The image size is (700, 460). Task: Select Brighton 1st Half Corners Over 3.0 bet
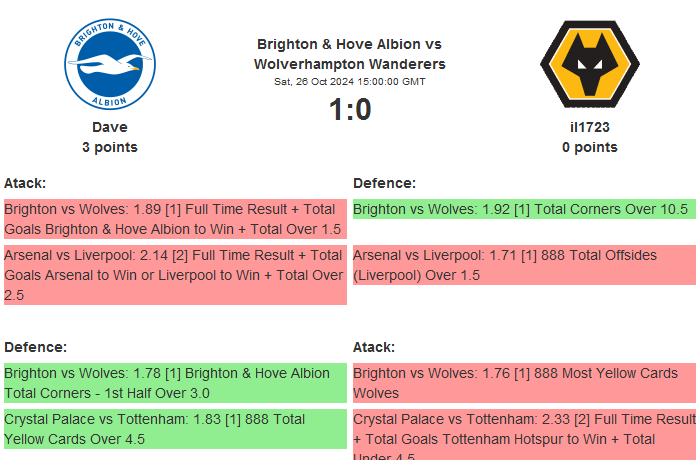tap(174, 383)
